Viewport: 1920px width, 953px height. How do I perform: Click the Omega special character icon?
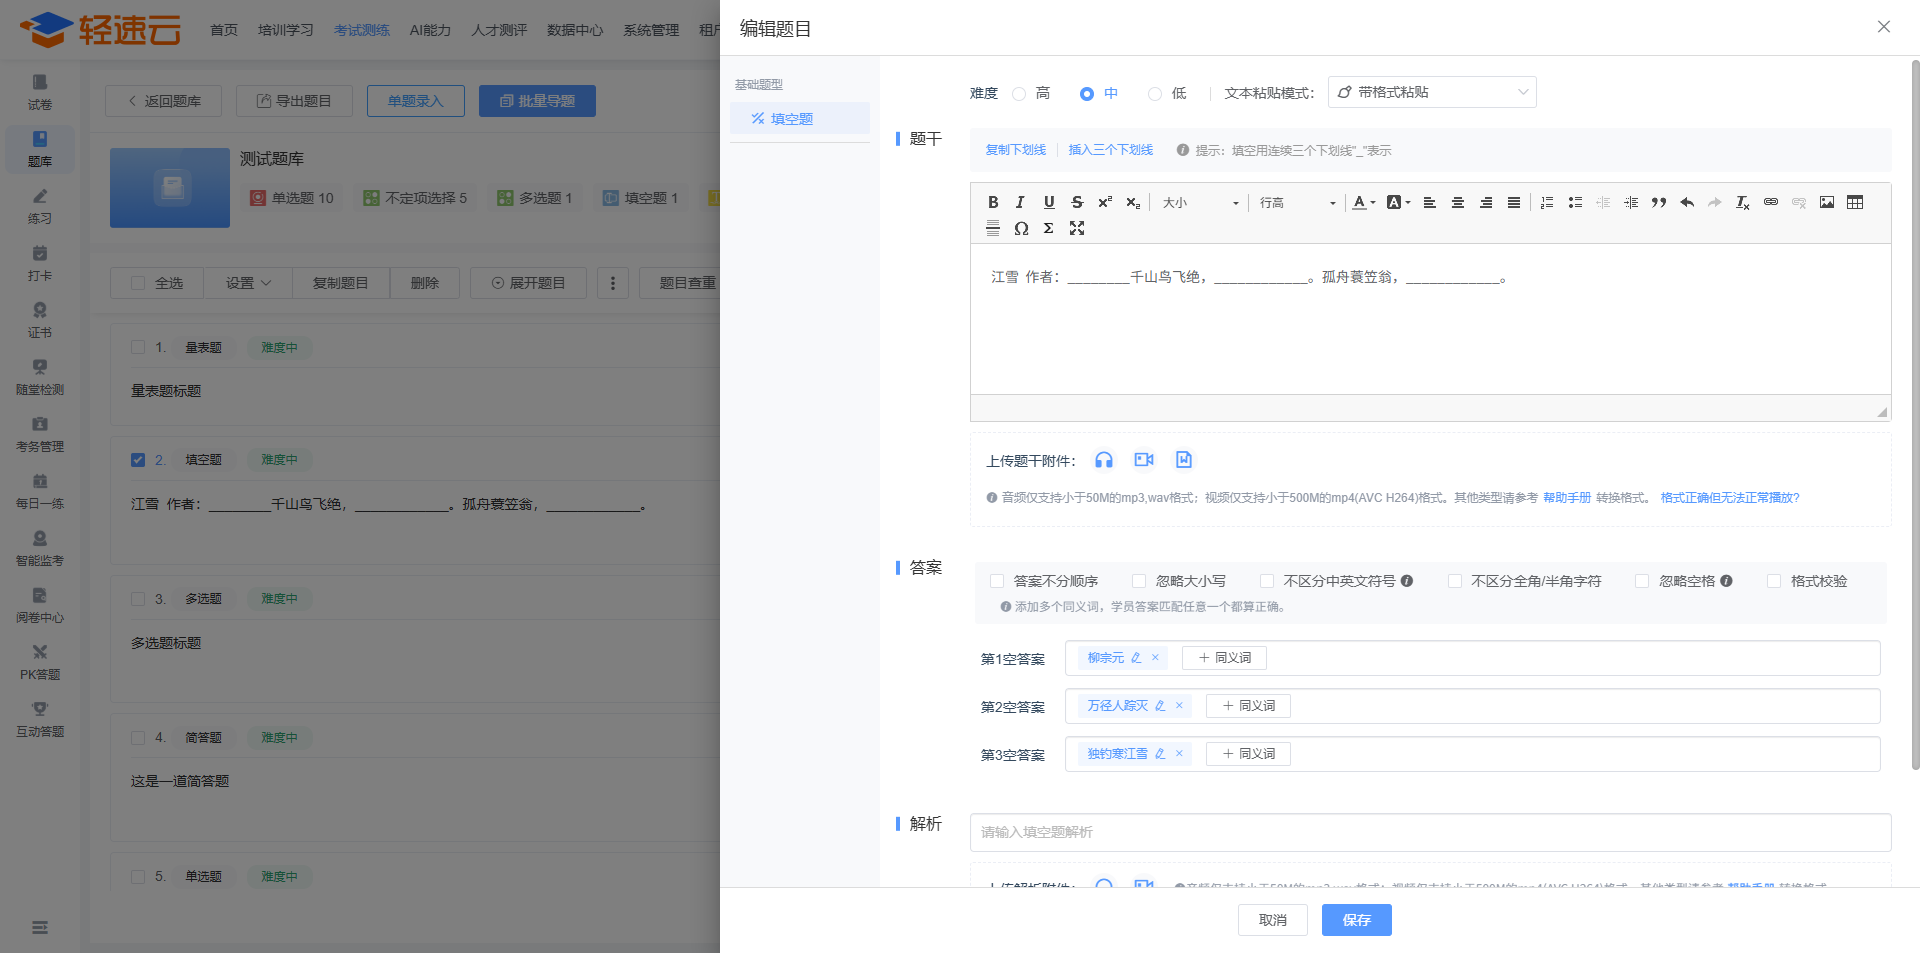coord(1020,228)
